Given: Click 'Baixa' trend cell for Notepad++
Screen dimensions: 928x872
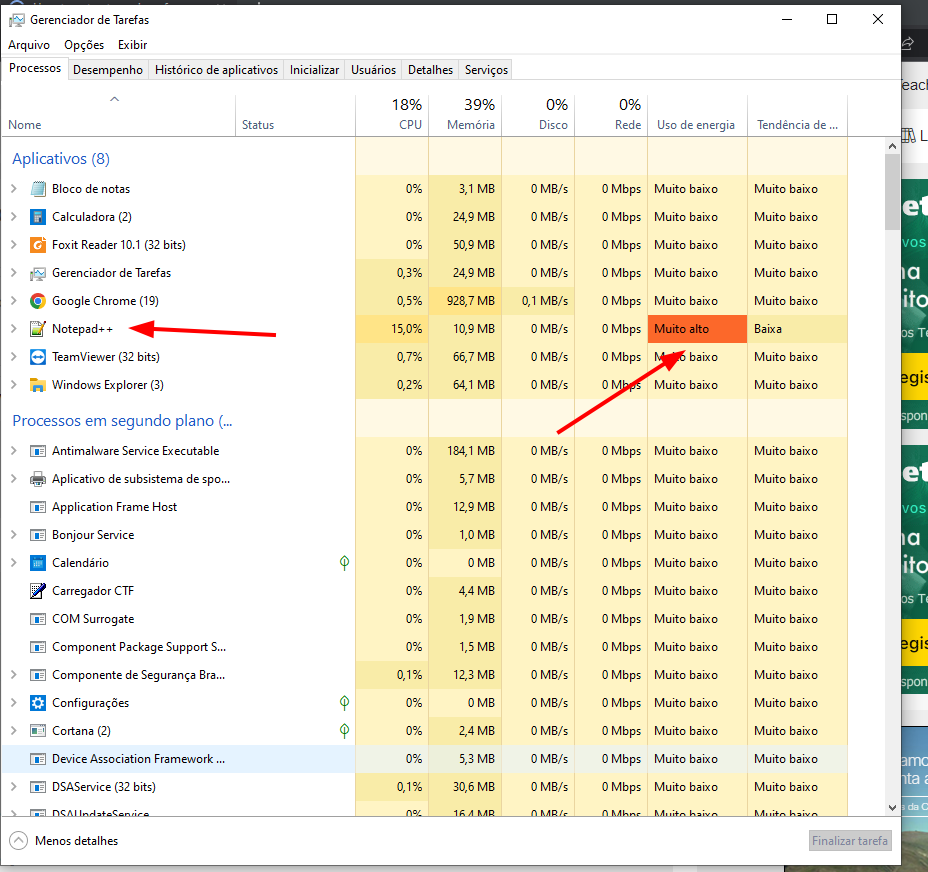Looking at the screenshot, I should (797, 329).
